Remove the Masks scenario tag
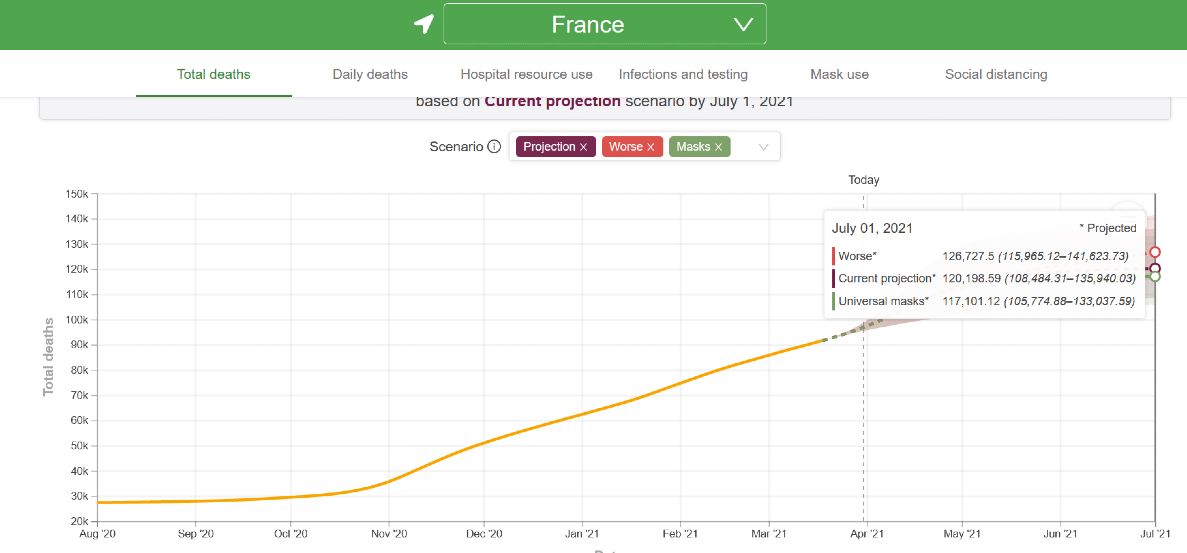The height and width of the screenshot is (553, 1187). [718, 147]
